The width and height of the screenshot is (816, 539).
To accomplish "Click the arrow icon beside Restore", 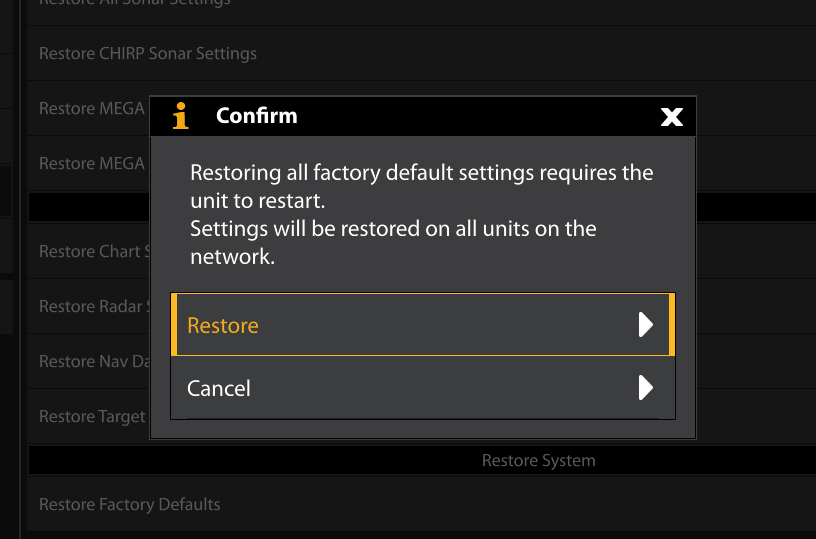I will pyautogui.click(x=646, y=325).
